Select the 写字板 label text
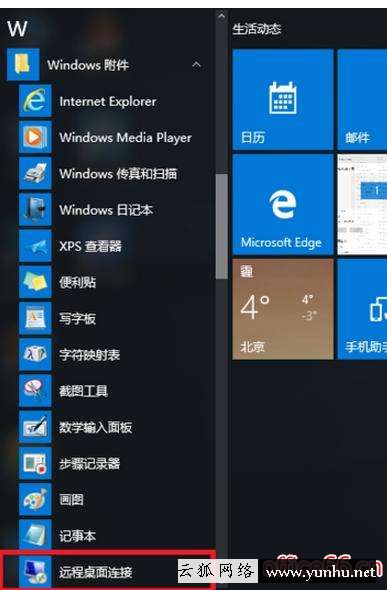Image resolution: width=387 pixels, height=590 pixels. point(77,318)
